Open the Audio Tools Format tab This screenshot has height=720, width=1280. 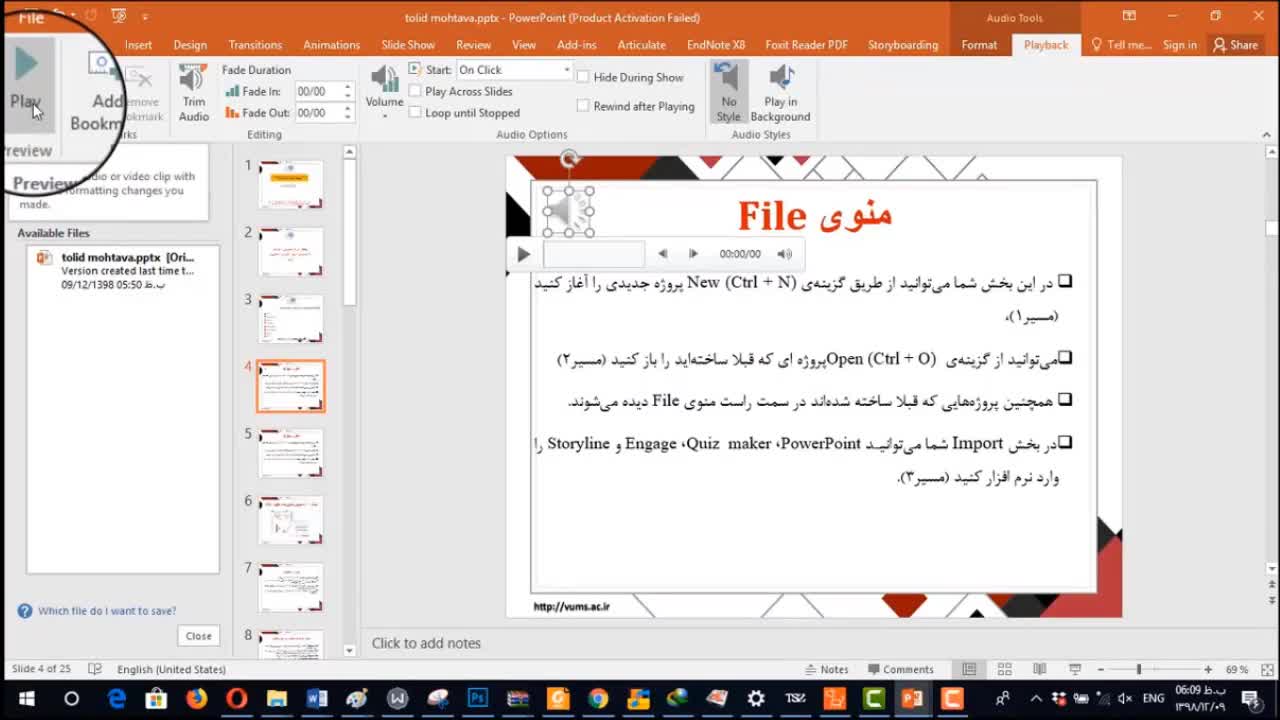coord(979,45)
